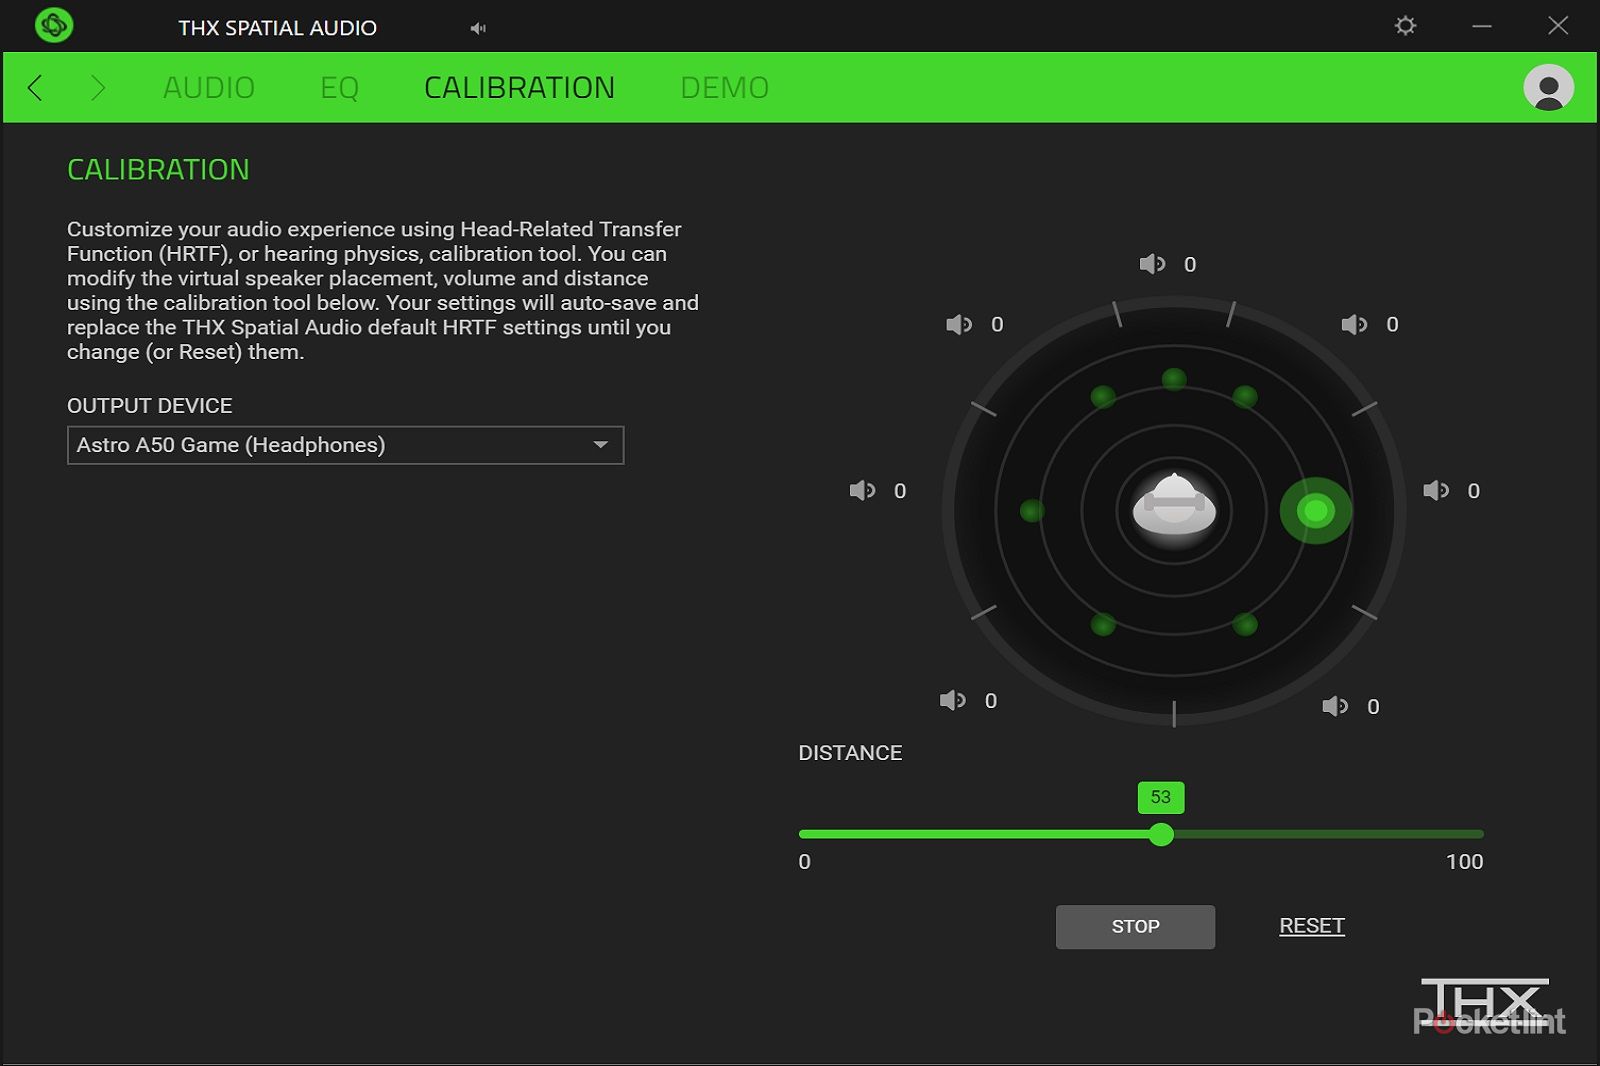Click the right side speaker volume icon

[x=1436, y=491]
